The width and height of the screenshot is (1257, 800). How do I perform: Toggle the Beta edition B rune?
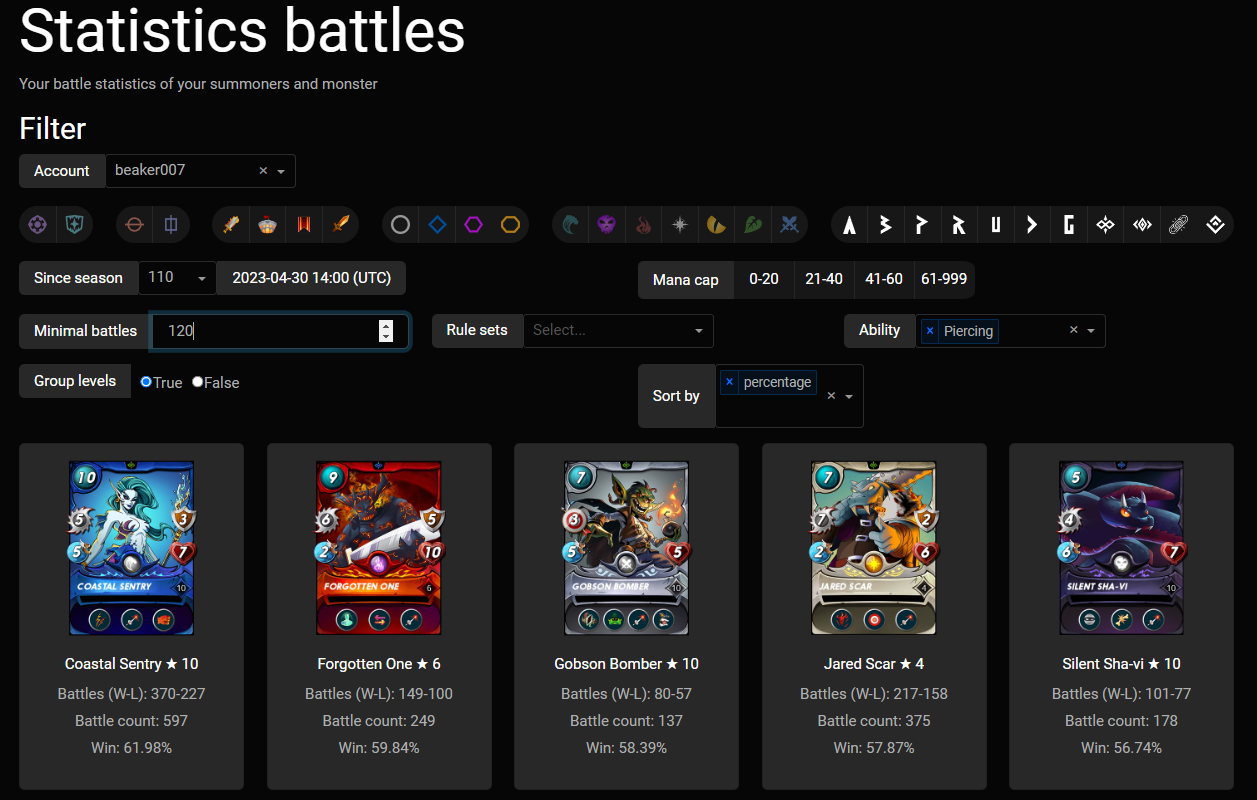[886, 225]
